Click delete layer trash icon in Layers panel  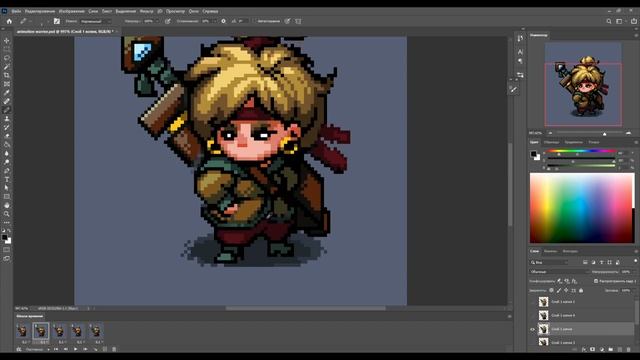click(629, 350)
